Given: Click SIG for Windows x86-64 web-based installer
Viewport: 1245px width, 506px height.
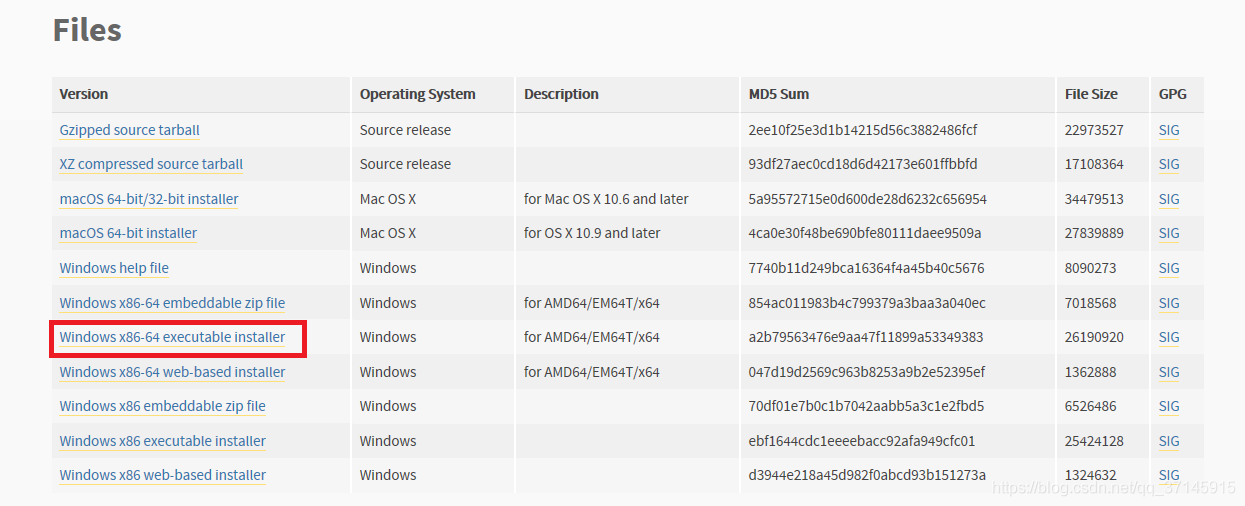Looking at the screenshot, I should [1169, 372].
